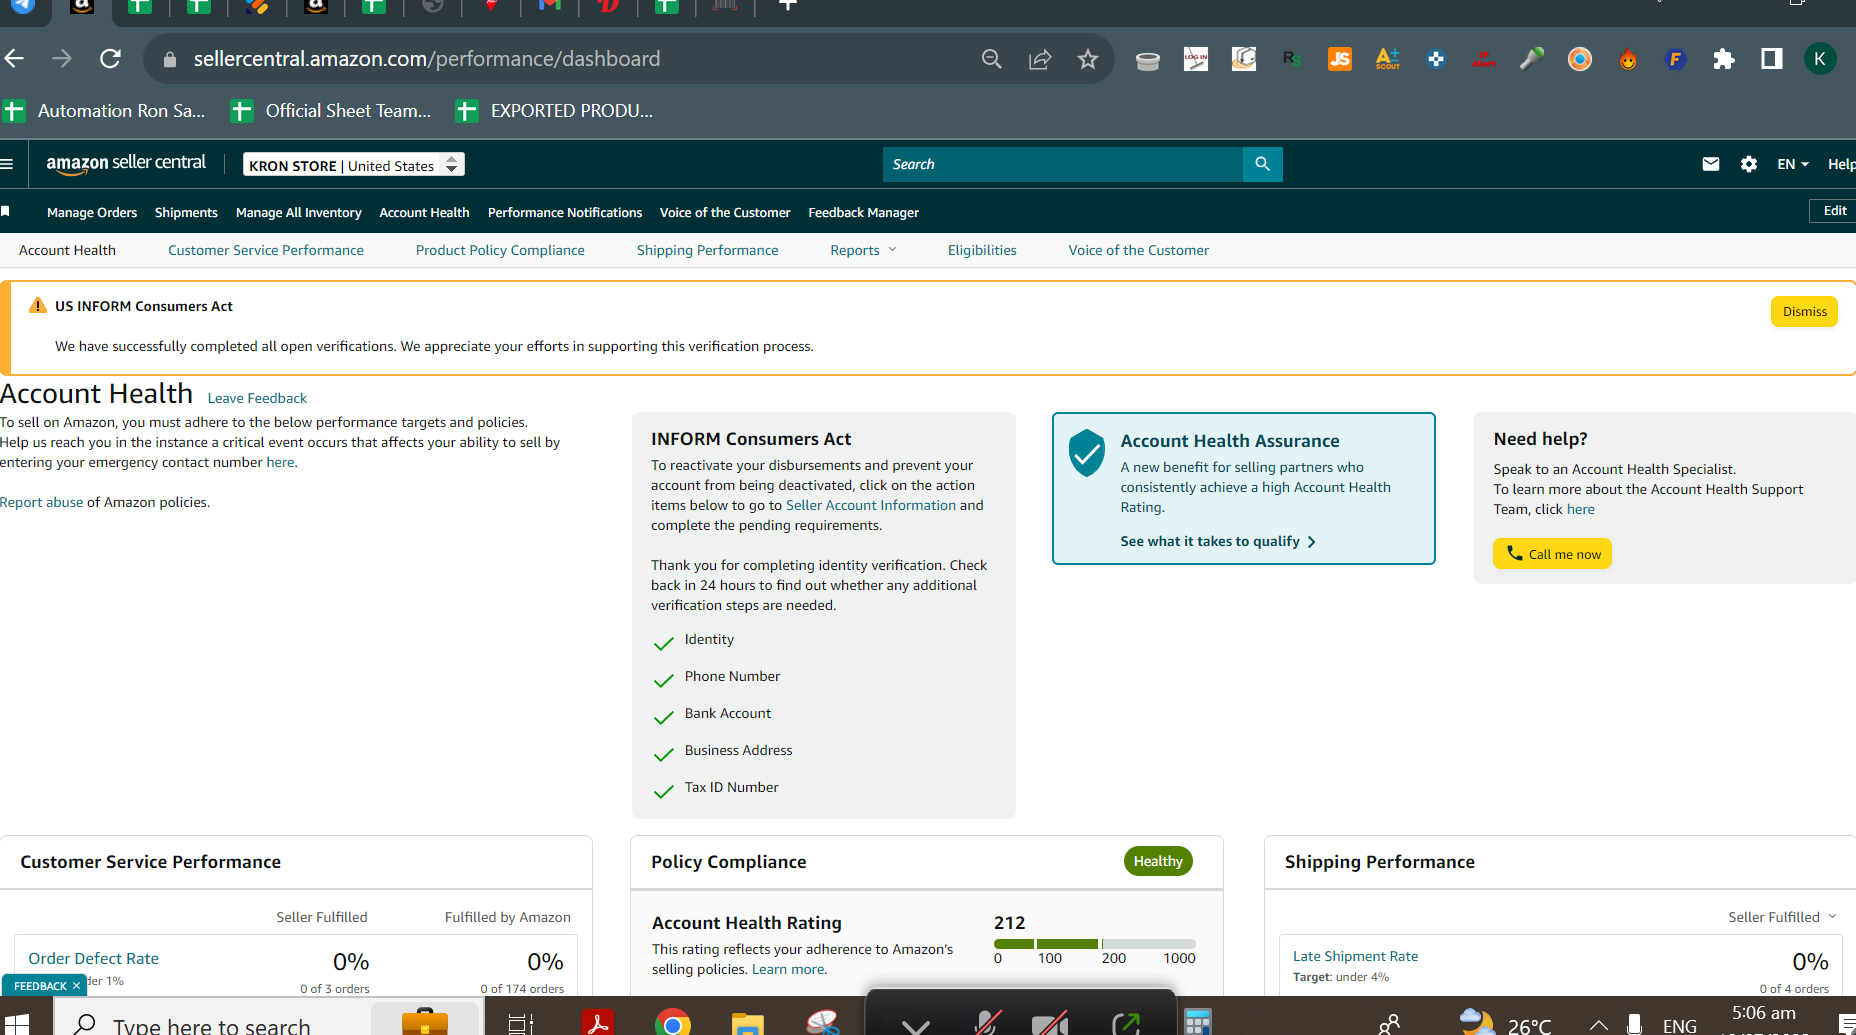Switch to Product Policy Compliance tab

coord(500,250)
